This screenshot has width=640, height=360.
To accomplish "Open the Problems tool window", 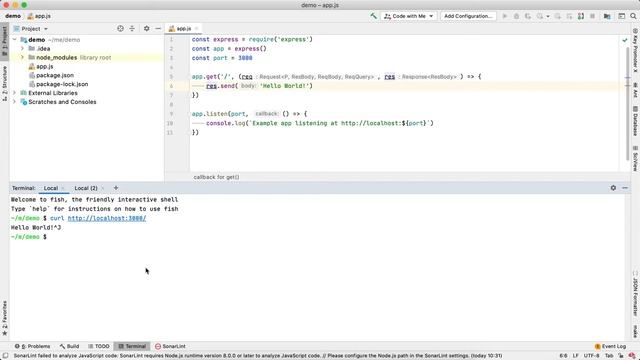I will [33, 346].
